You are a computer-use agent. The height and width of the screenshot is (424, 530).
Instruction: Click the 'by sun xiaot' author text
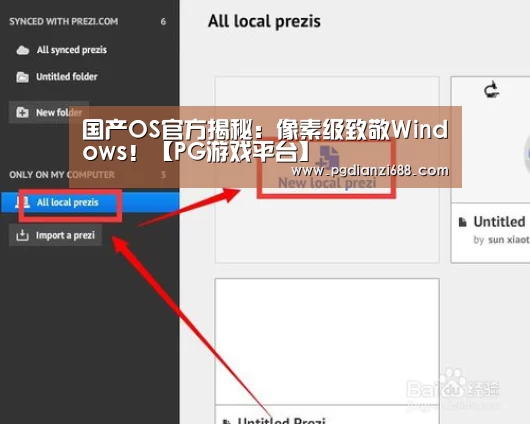click(x=501, y=240)
